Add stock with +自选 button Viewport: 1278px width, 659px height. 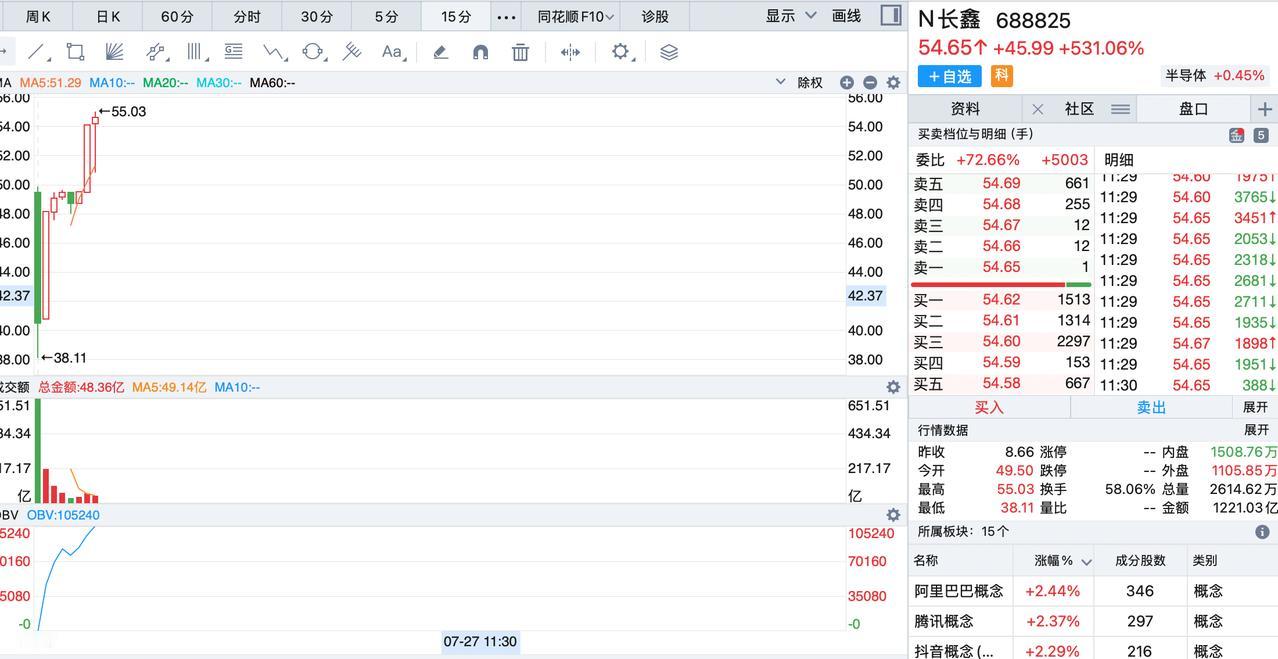pos(949,76)
